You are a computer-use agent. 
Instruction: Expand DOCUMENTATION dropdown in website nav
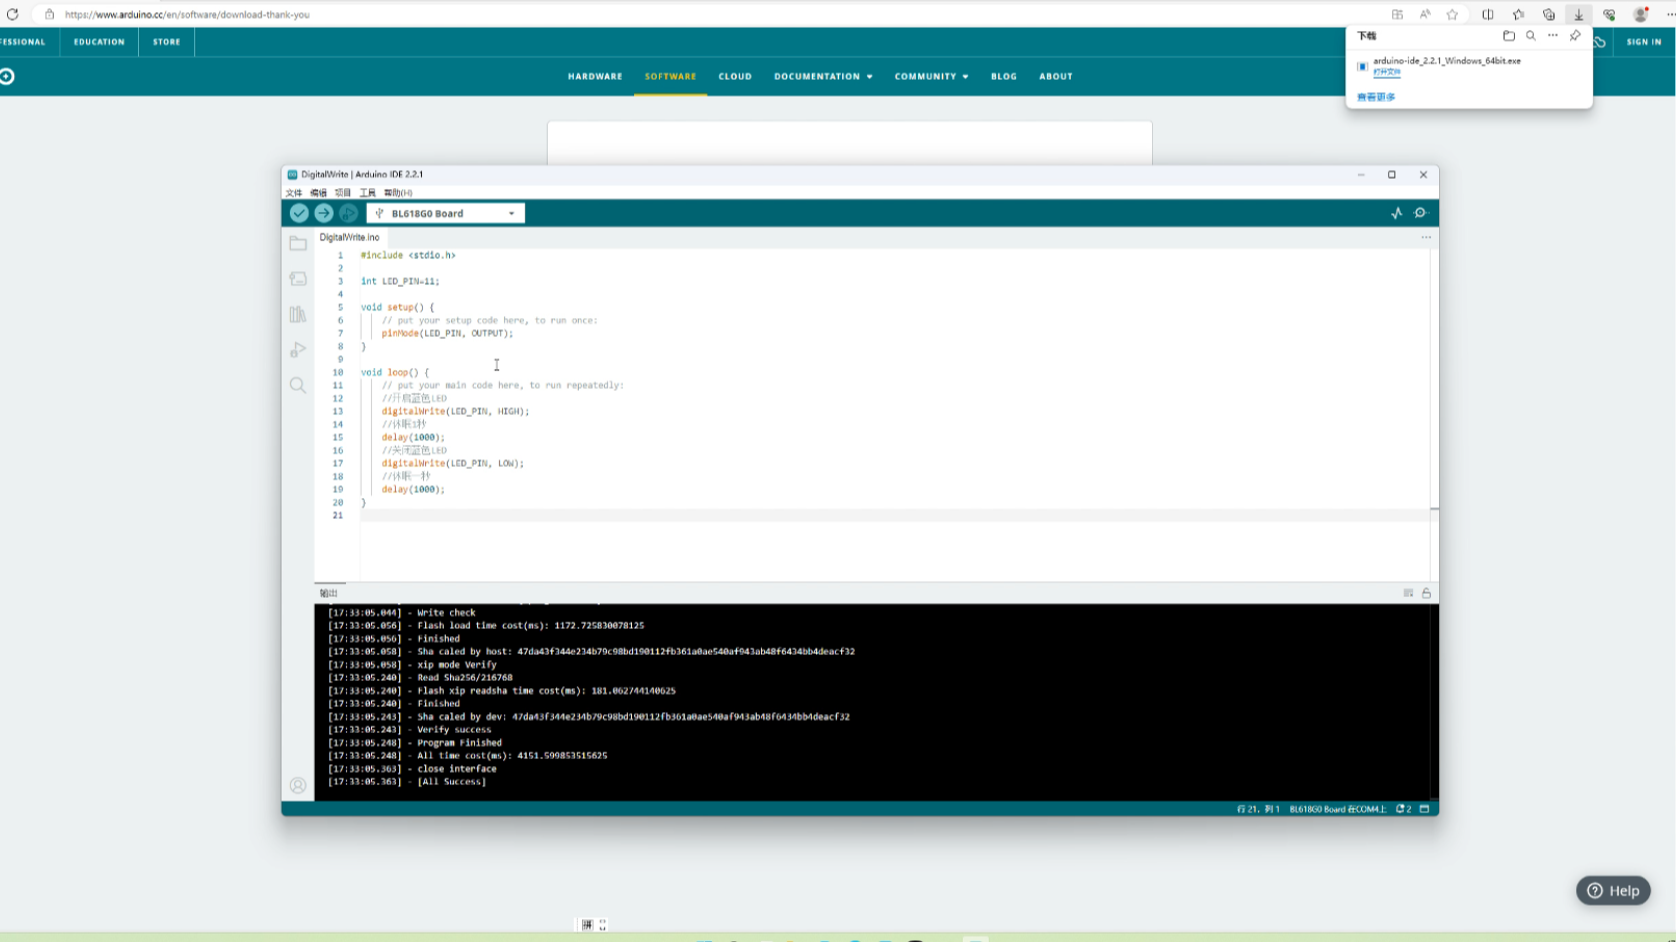(x=823, y=76)
